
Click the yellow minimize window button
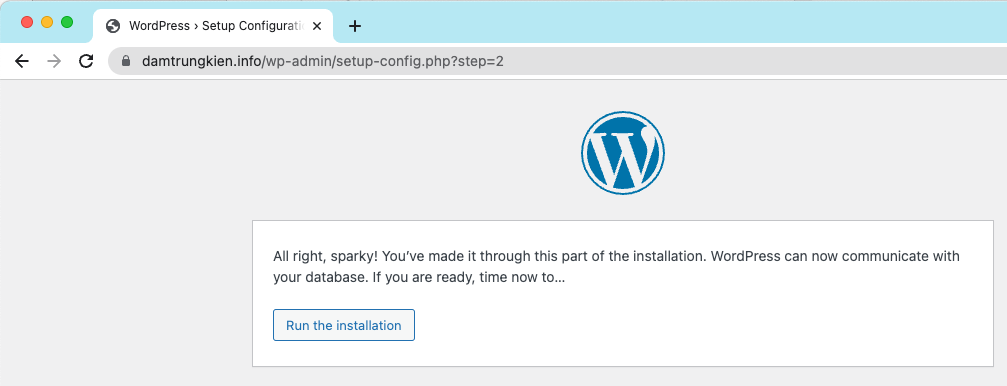click(47, 22)
